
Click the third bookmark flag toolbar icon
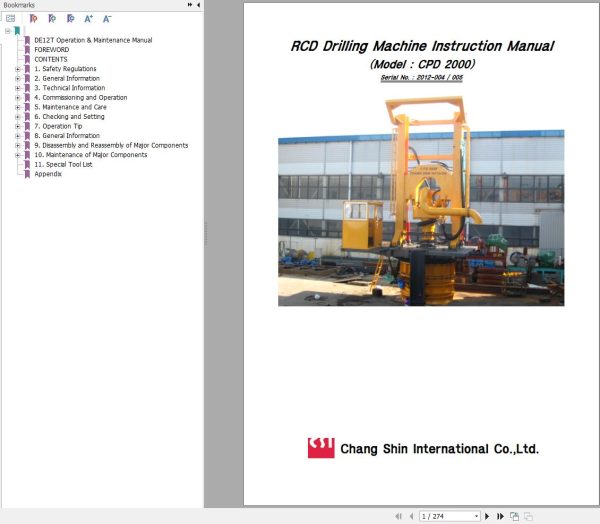(x=70, y=18)
